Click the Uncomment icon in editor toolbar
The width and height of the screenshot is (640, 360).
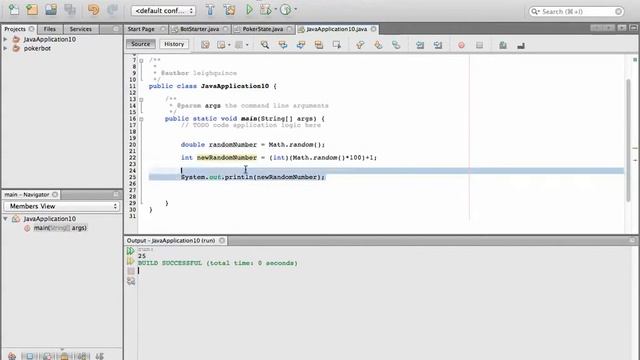click(521, 45)
